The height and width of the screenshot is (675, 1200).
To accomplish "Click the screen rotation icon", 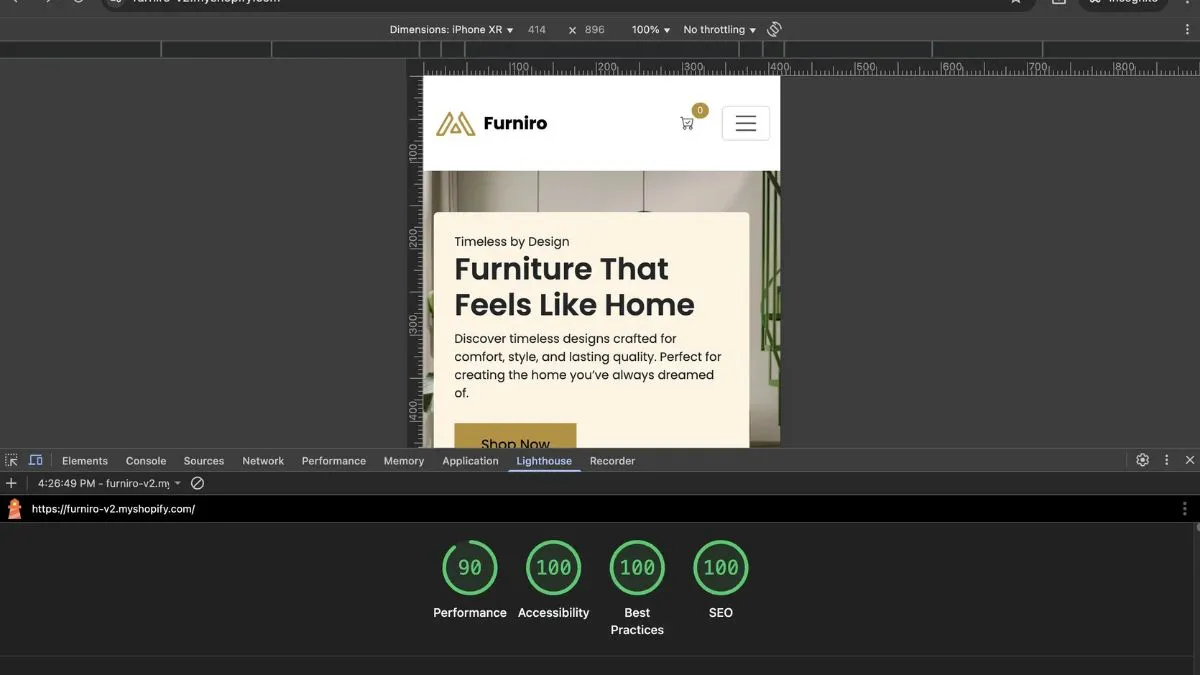I will [x=774, y=29].
